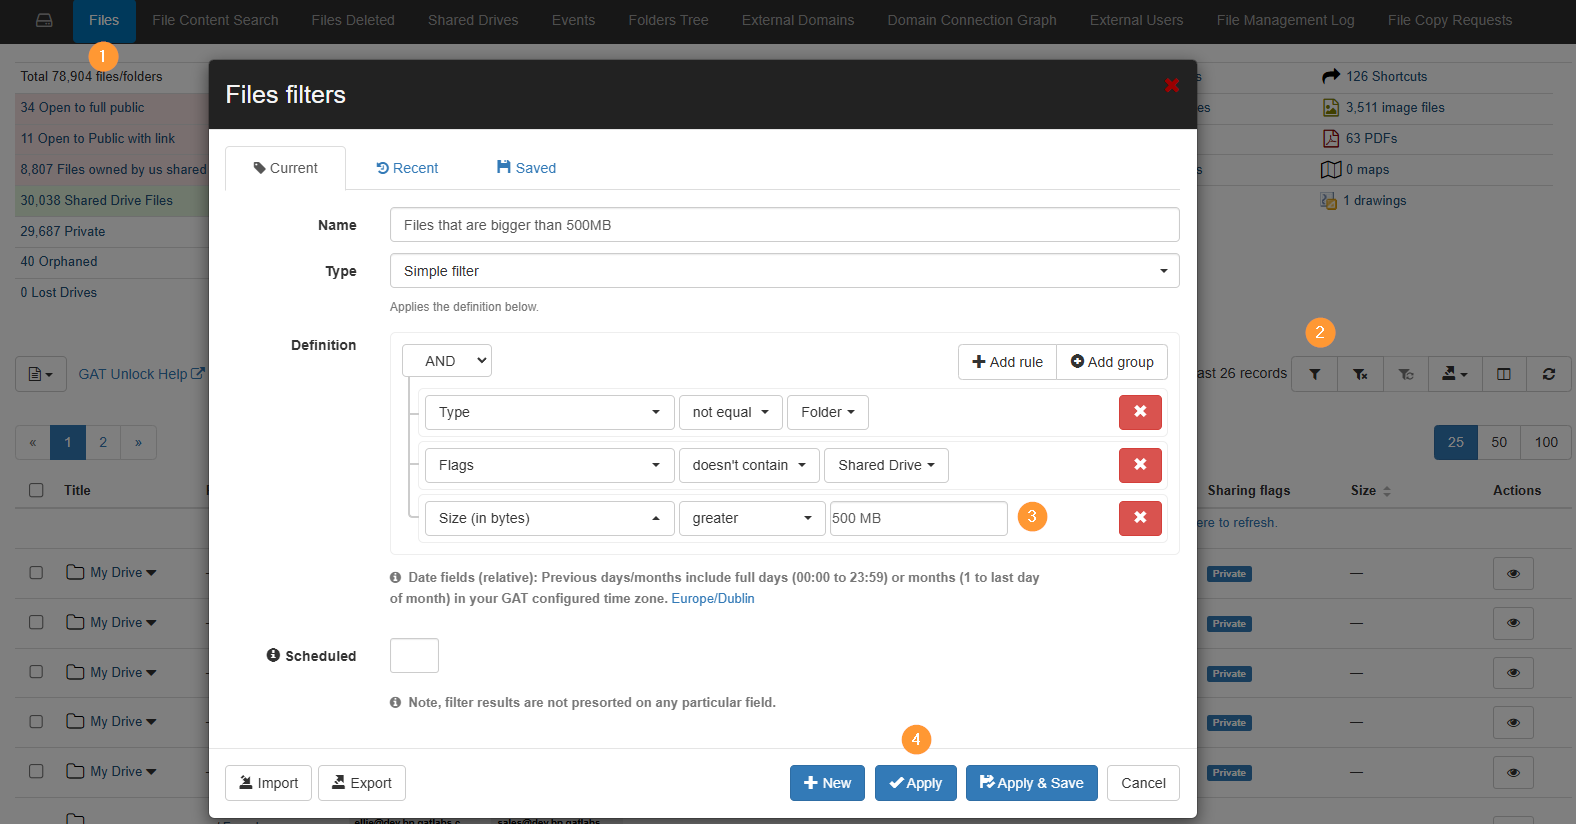Image resolution: width=1576 pixels, height=824 pixels.
Task: Open the column layout icon
Action: 1503,374
